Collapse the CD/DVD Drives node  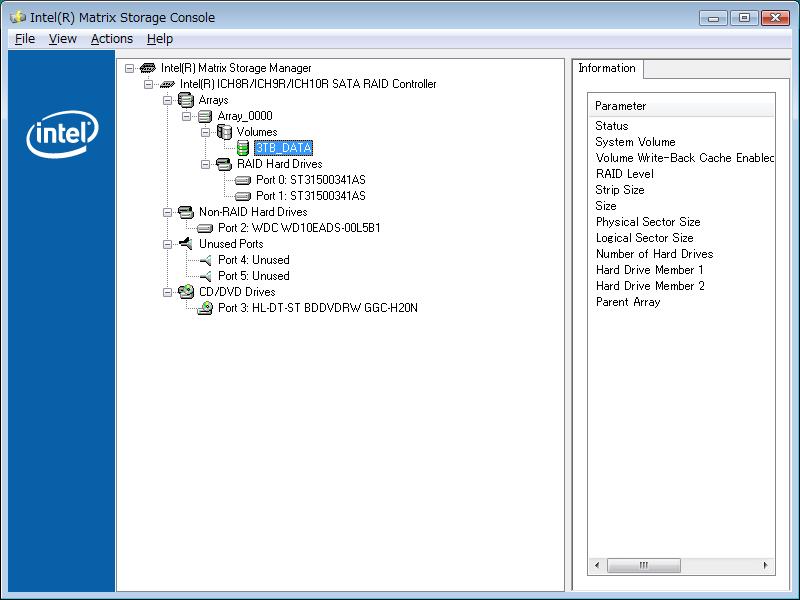(167, 292)
